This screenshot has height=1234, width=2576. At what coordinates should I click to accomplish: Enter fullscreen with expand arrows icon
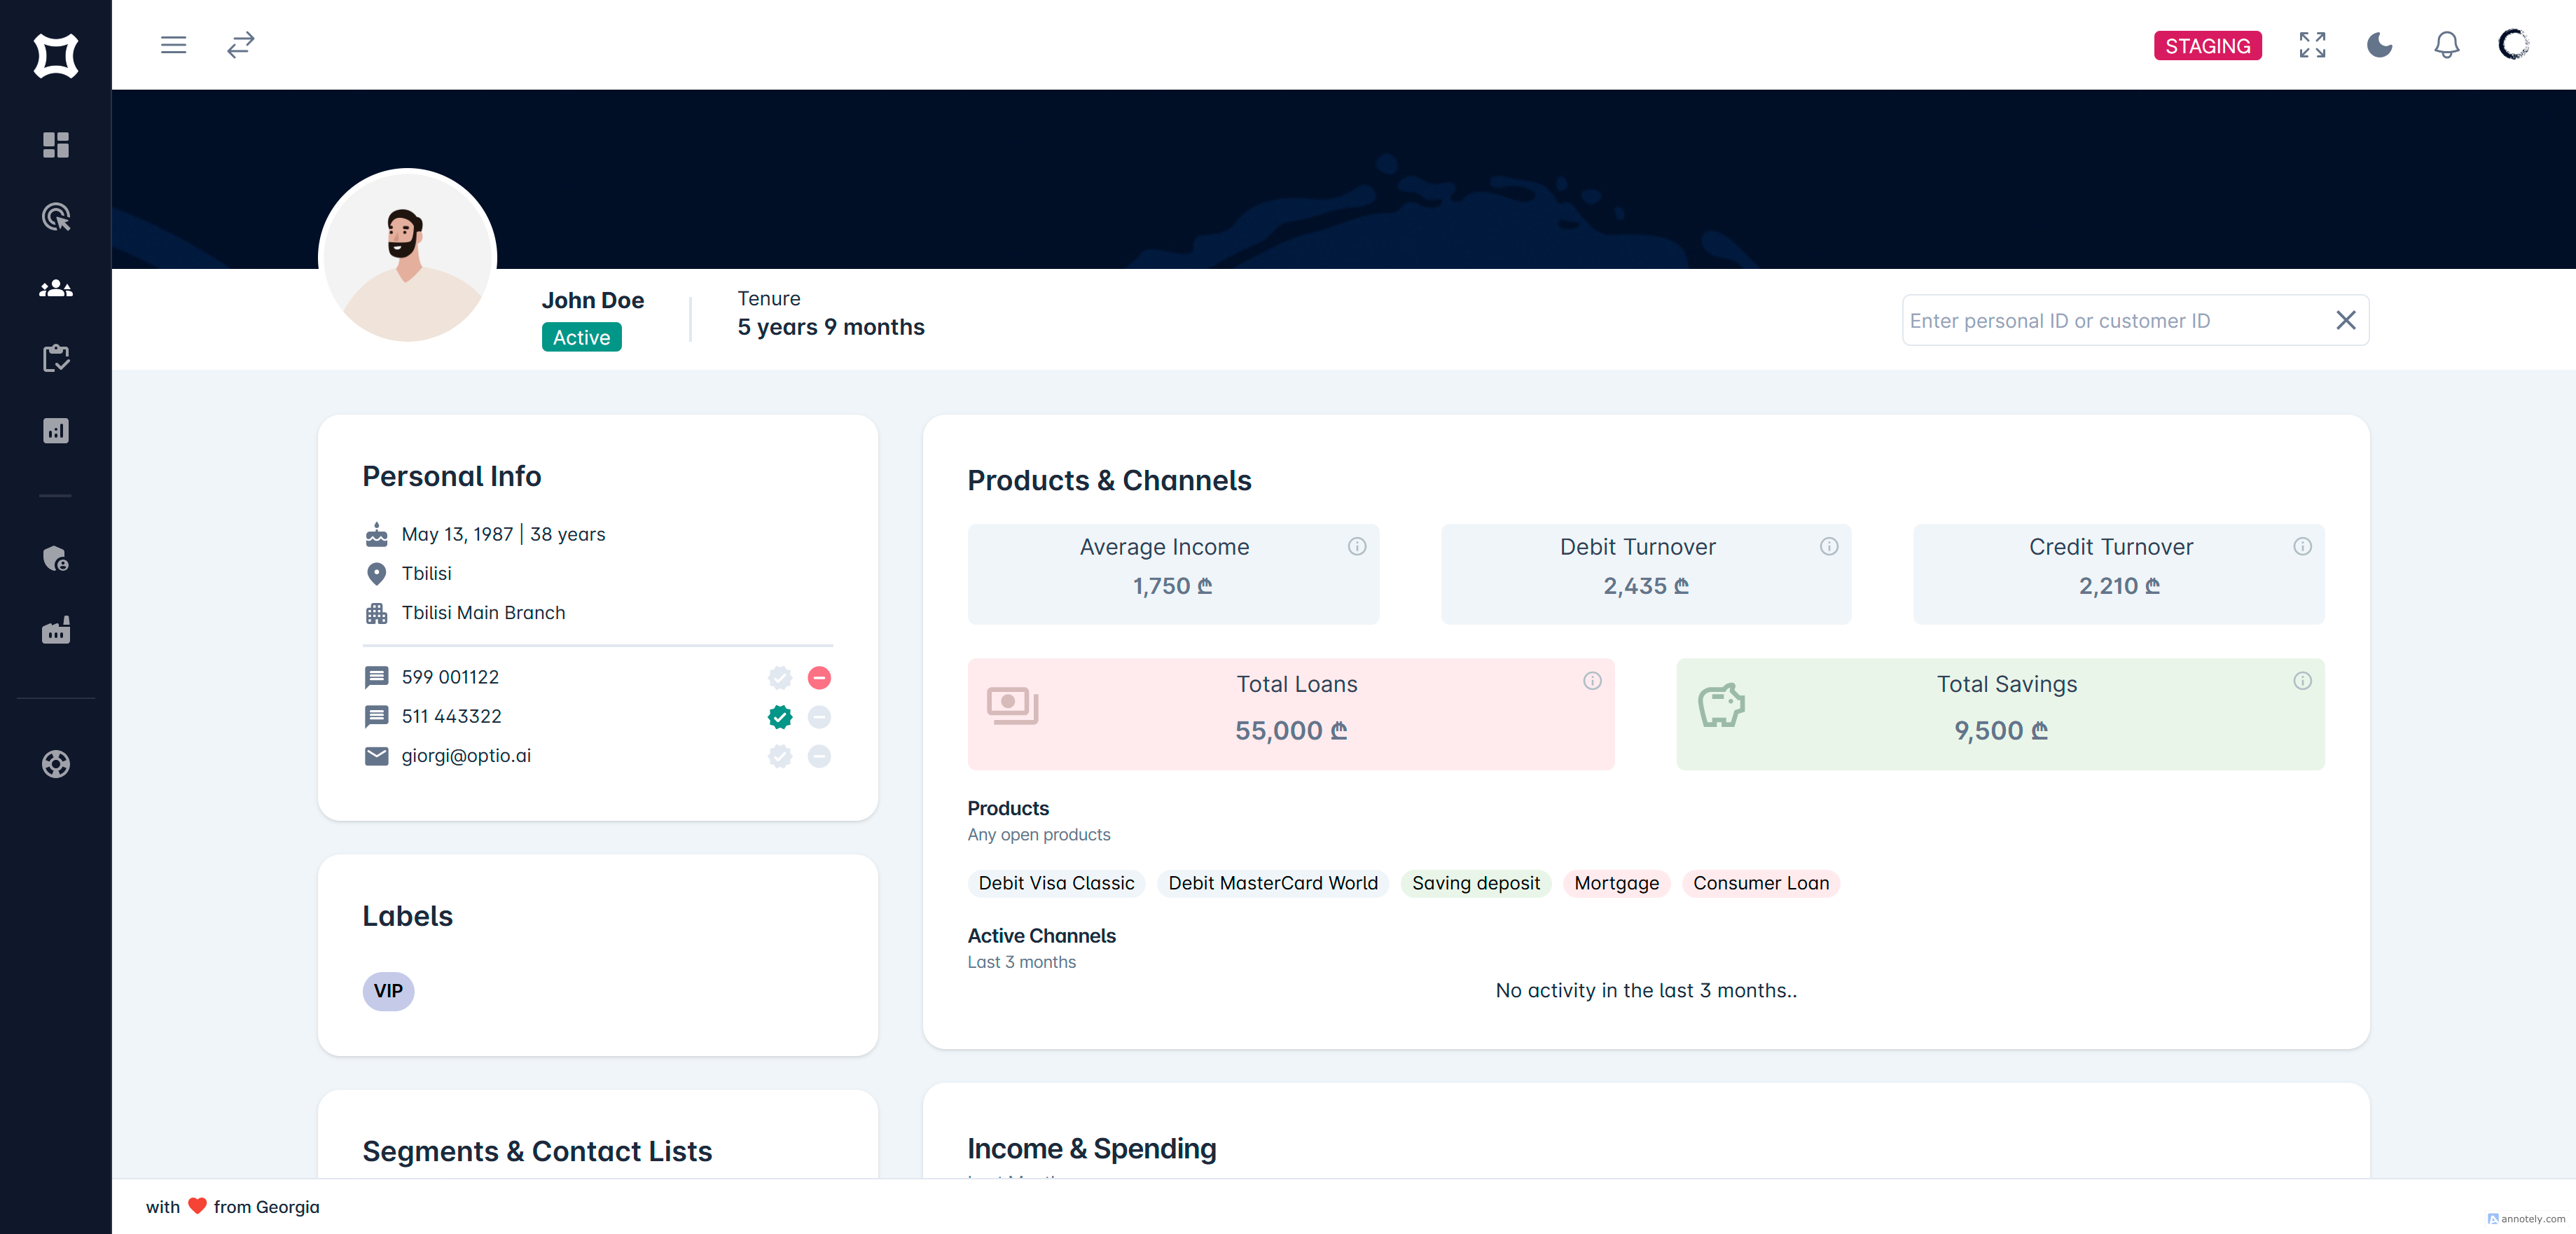2312,45
